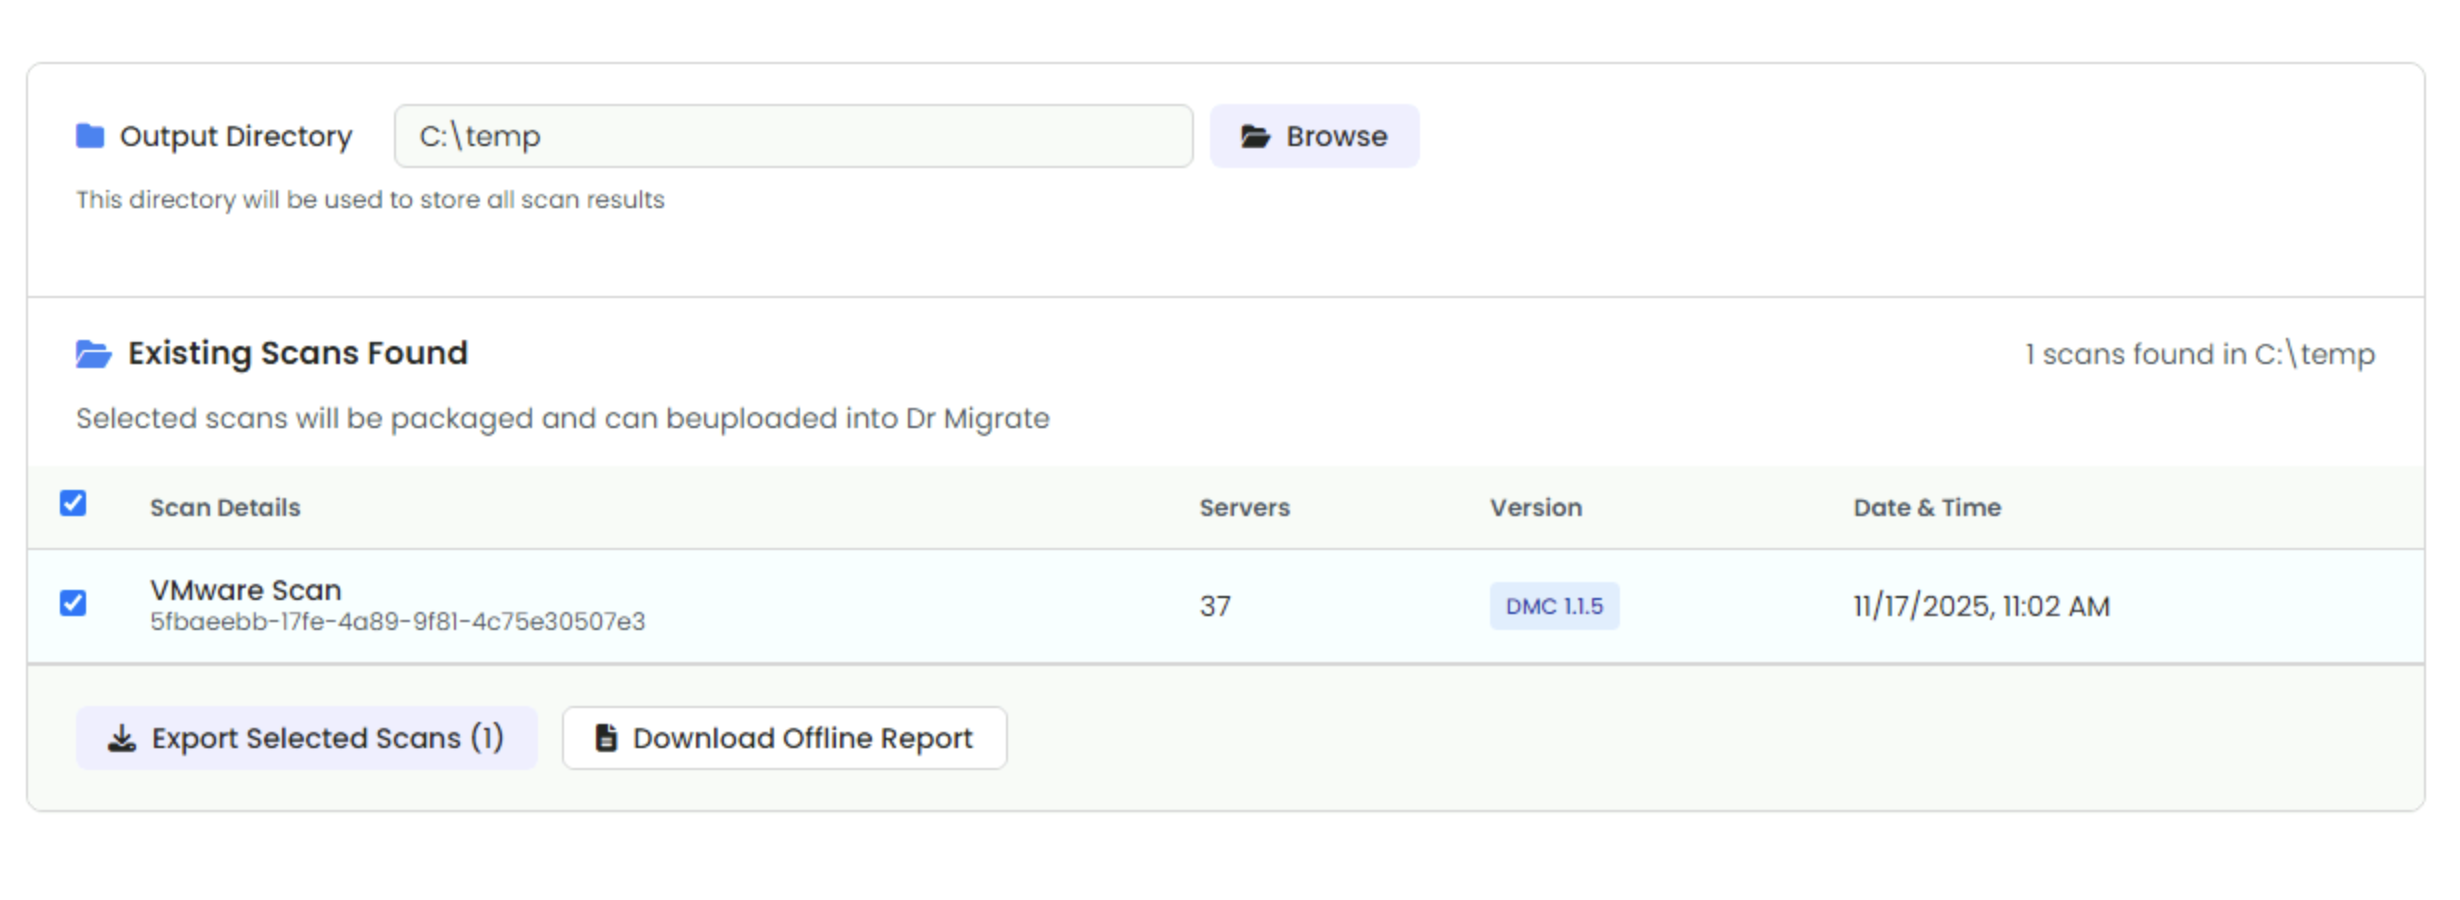
Task: Click the Servers column header
Action: 1244,508
